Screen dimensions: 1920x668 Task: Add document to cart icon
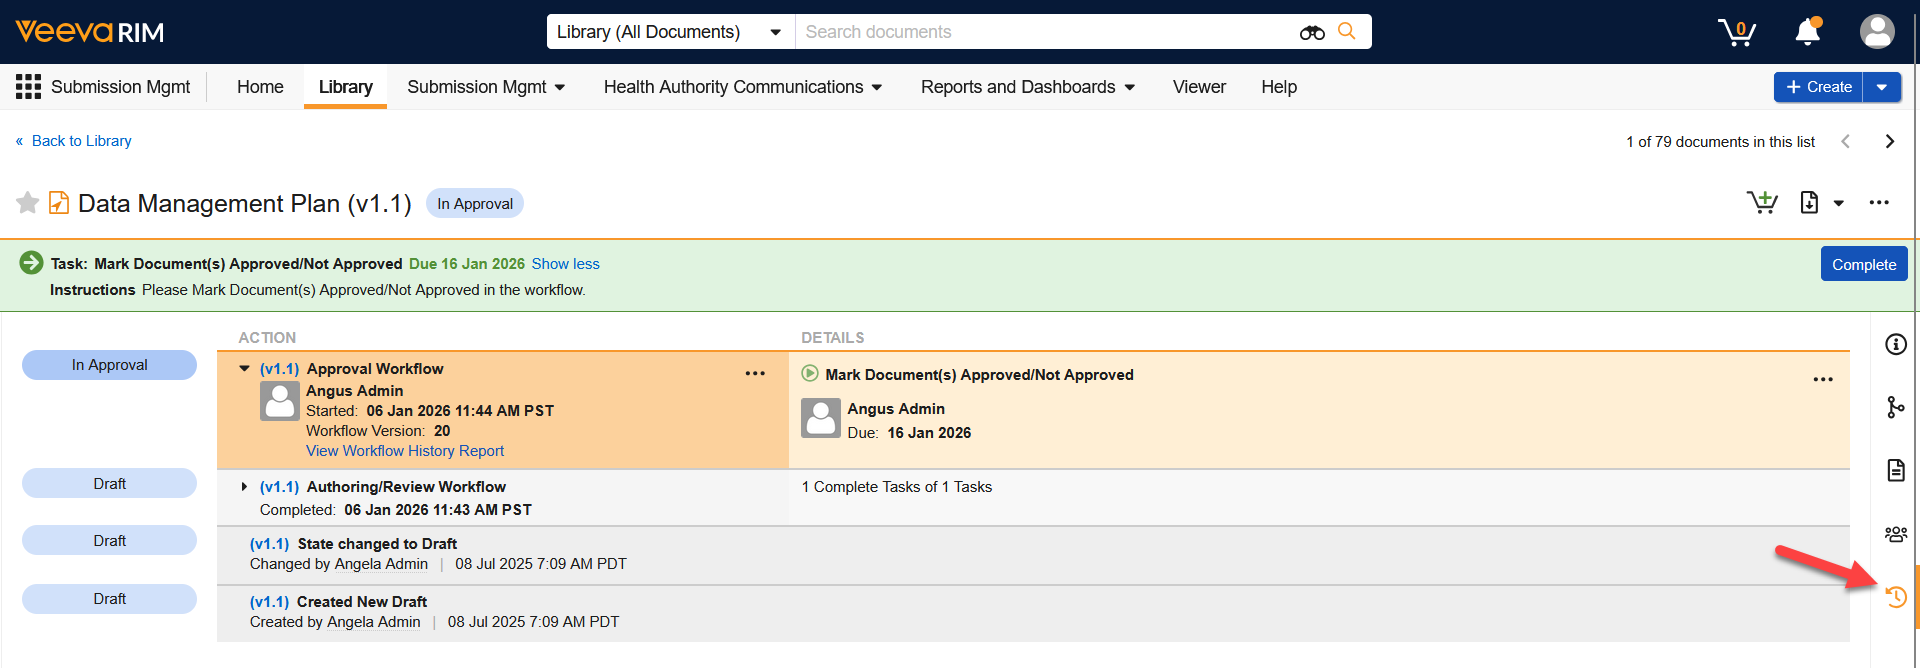pyautogui.click(x=1762, y=203)
